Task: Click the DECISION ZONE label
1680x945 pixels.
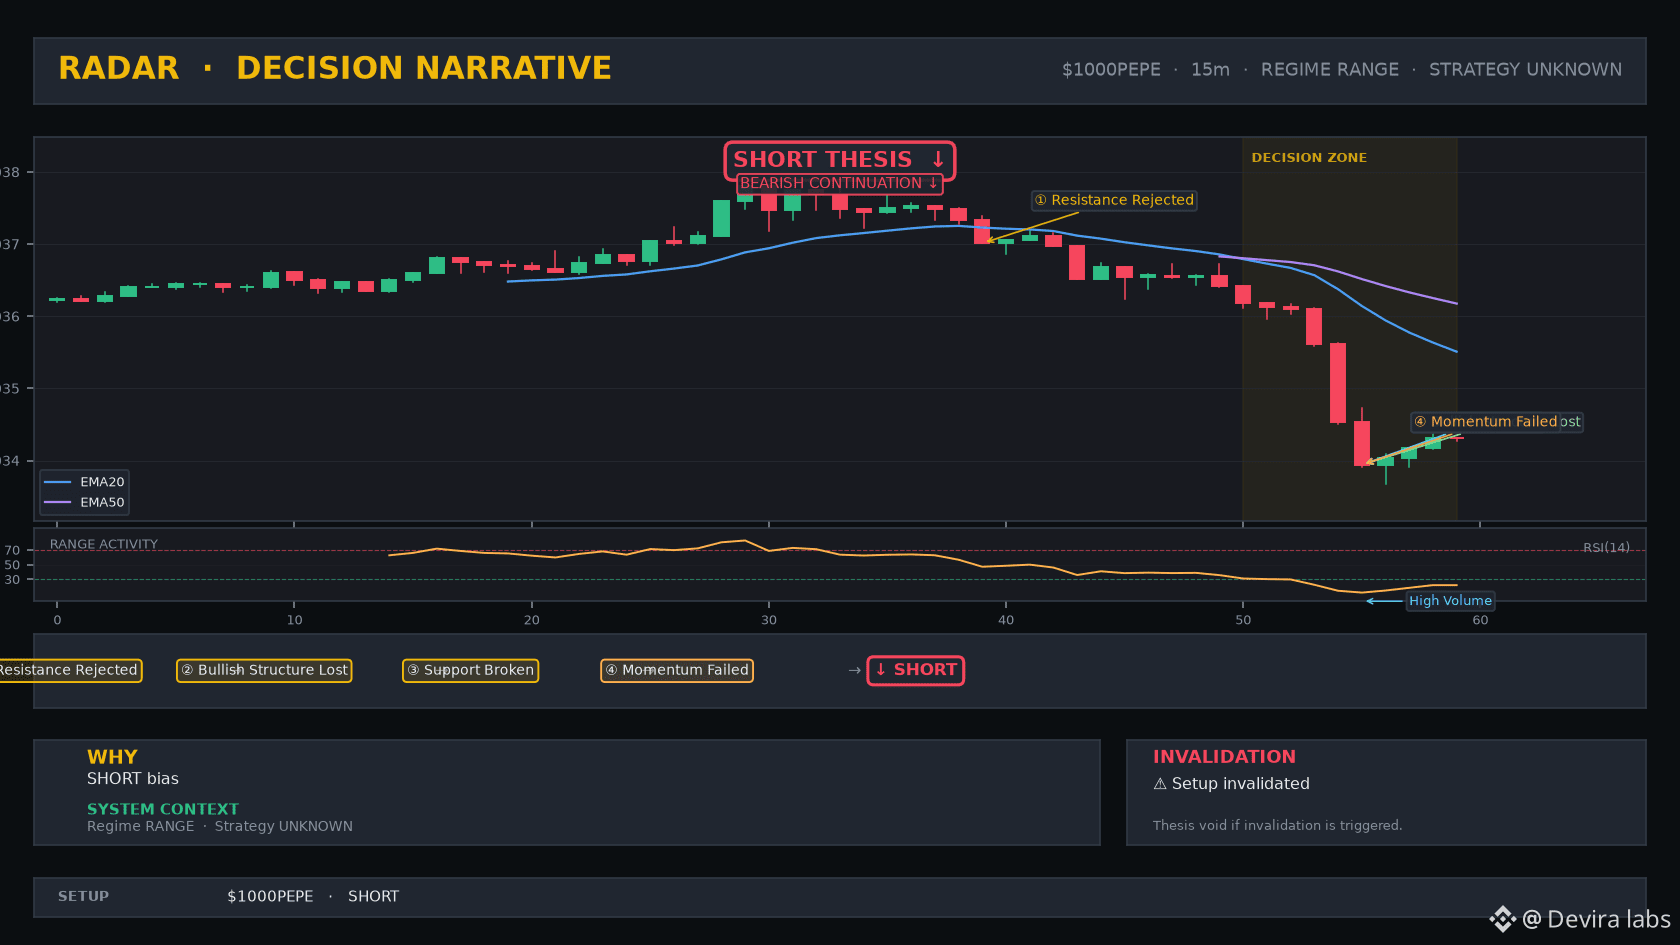Action: tap(1309, 158)
